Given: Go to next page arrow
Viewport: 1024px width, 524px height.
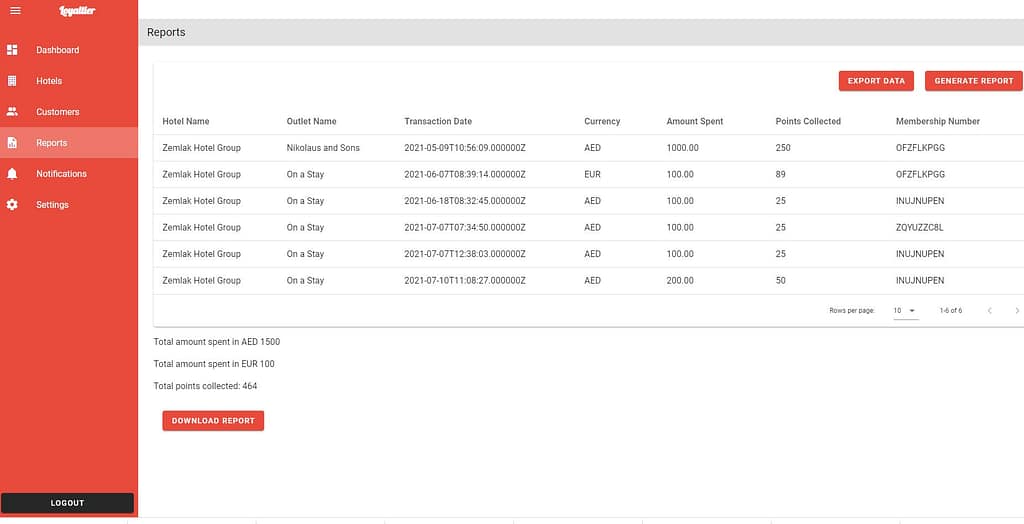Looking at the screenshot, I should (x=1017, y=311).
